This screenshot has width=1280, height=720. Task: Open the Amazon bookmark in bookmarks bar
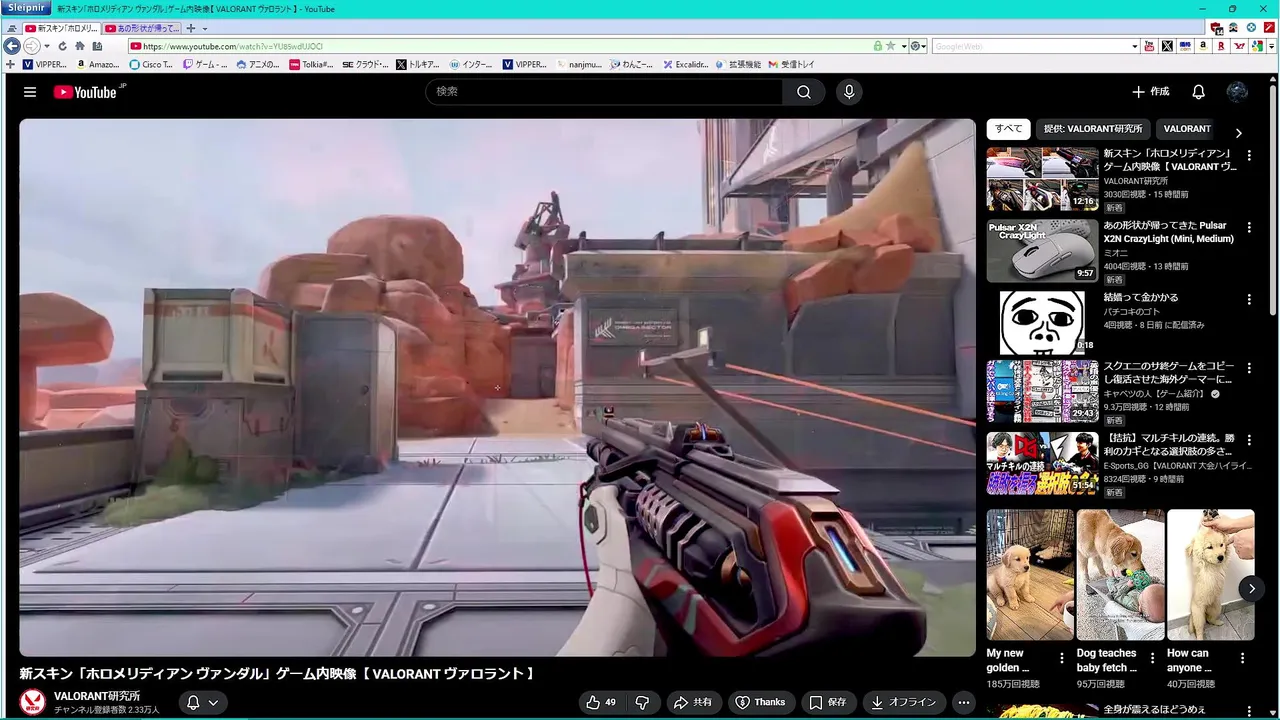97,64
